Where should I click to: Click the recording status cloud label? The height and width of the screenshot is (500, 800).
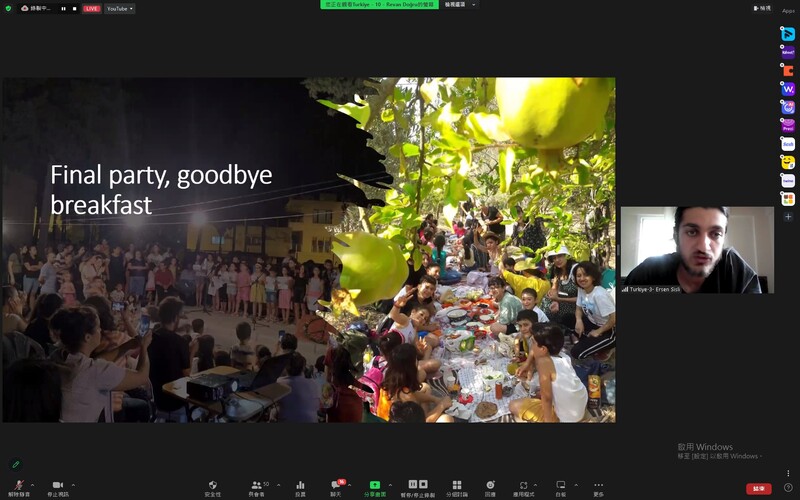tap(37, 8)
